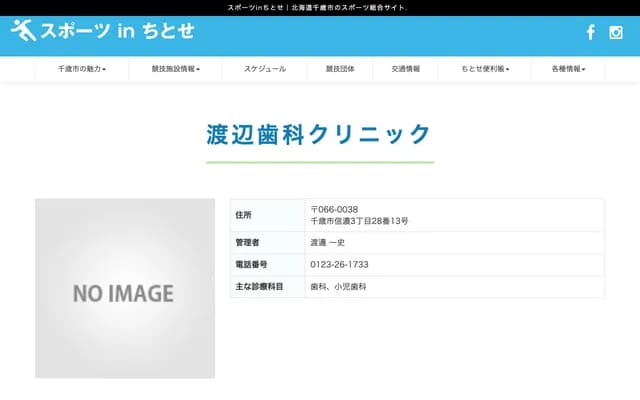Open the Facebook page icon

click(590, 32)
